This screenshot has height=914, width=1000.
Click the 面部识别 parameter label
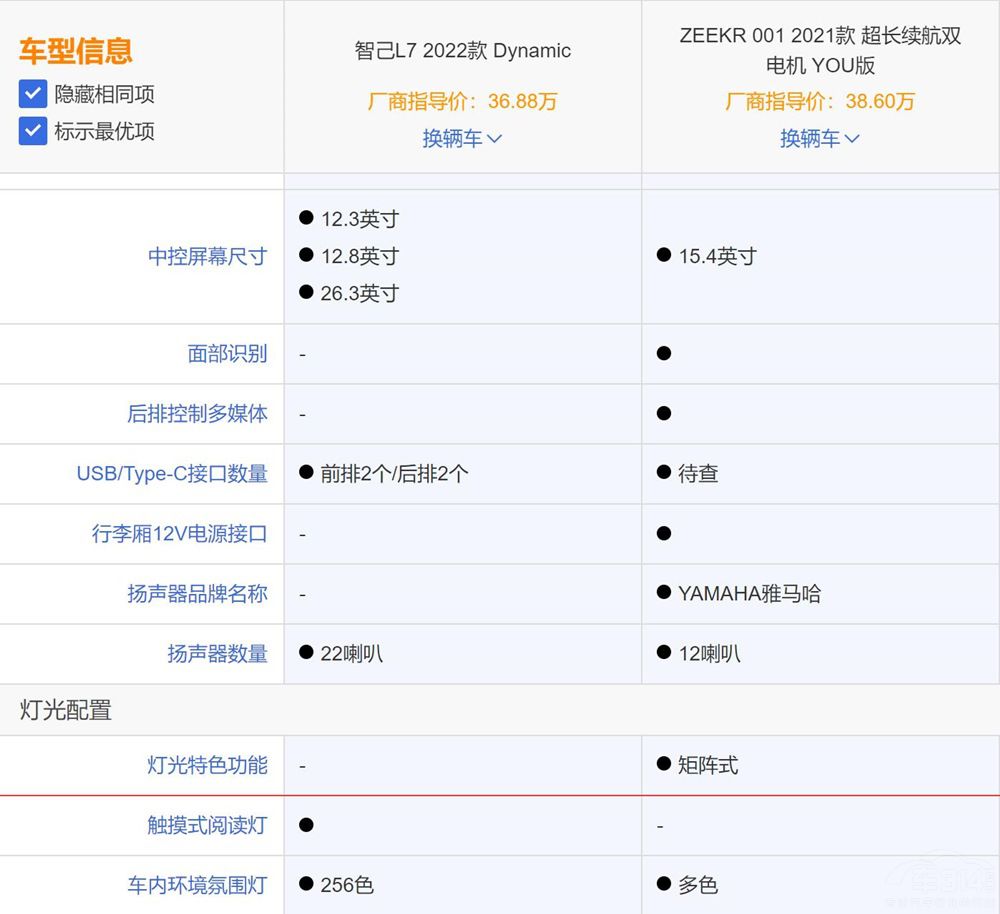(x=227, y=353)
